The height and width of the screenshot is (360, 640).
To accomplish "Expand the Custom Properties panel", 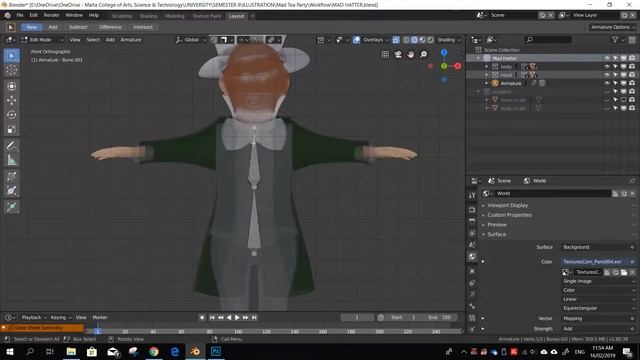I will [x=509, y=215].
